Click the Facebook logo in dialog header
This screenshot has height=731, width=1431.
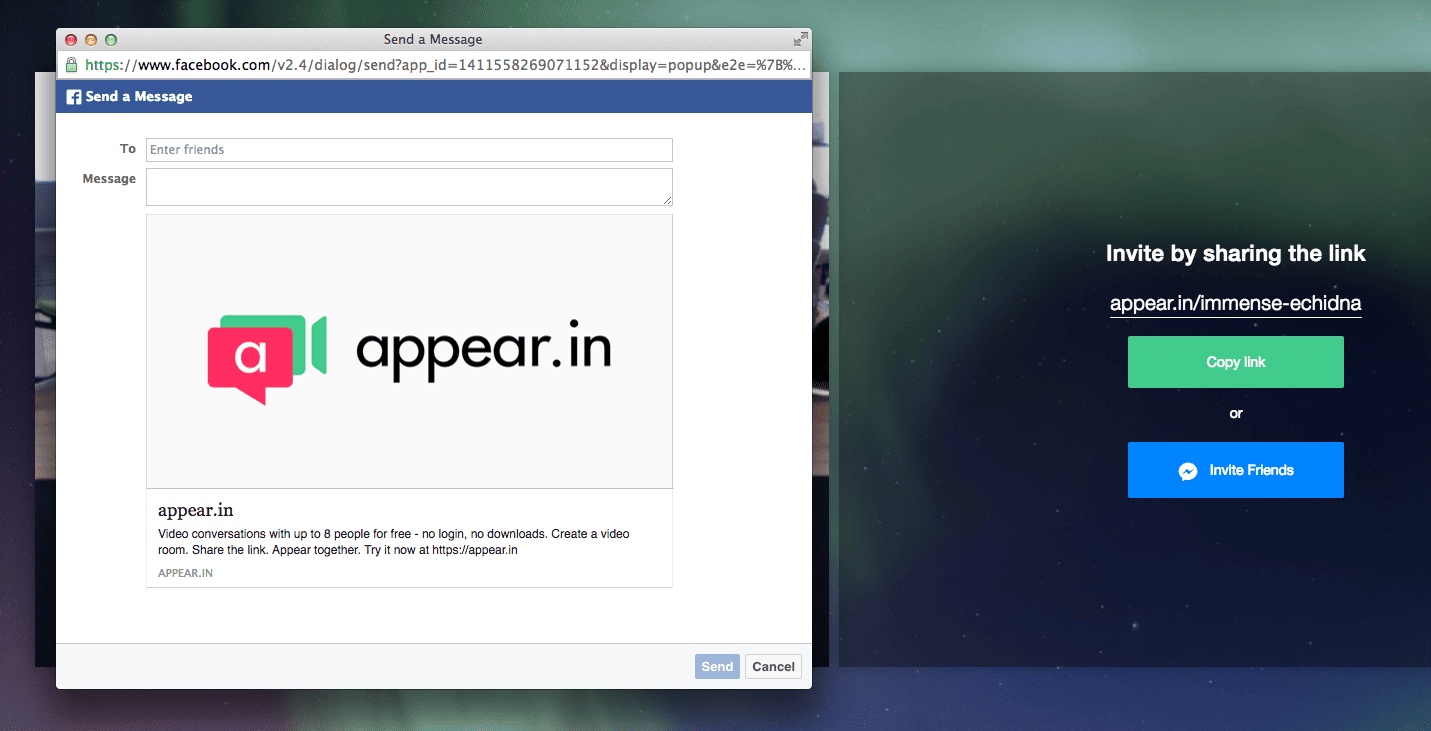[73, 97]
